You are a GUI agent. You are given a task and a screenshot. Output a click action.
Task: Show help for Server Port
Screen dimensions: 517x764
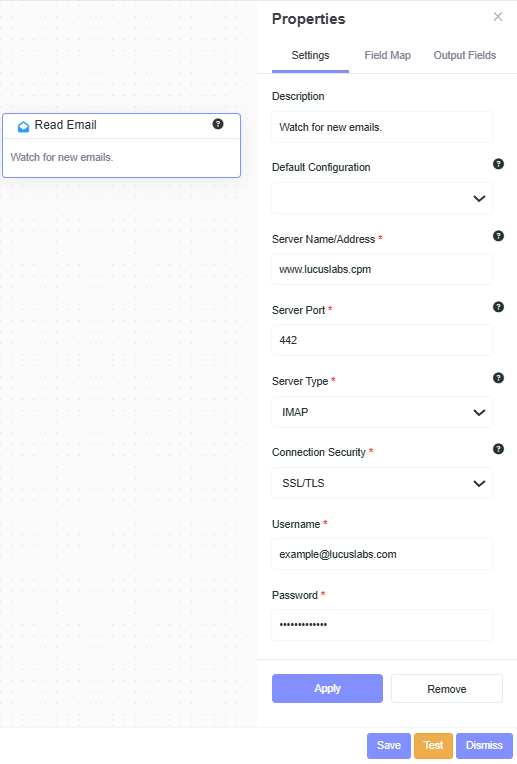pos(498,307)
